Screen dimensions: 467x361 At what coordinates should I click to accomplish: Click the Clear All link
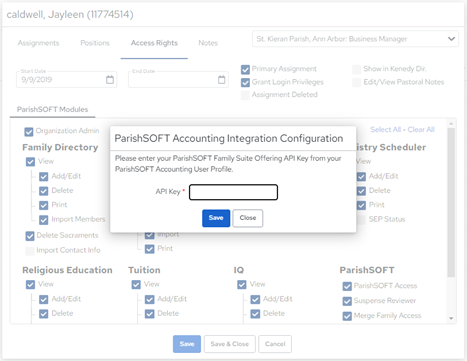click(421, 129)
